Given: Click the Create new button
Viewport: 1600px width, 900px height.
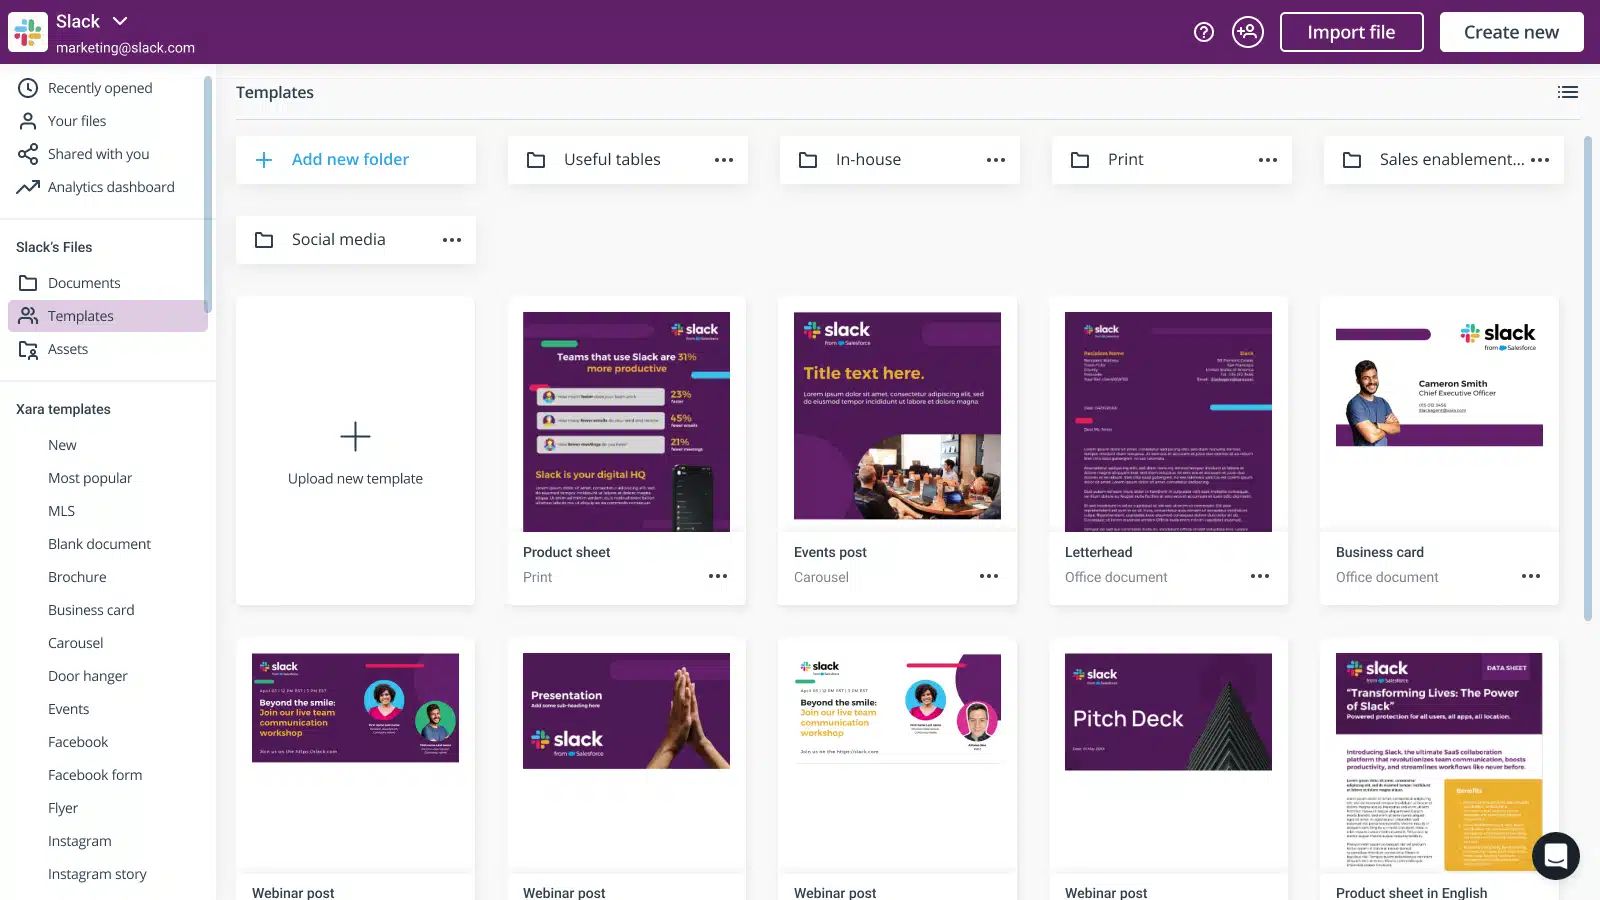Looking at the screenshot, I should coord(1511,31).
